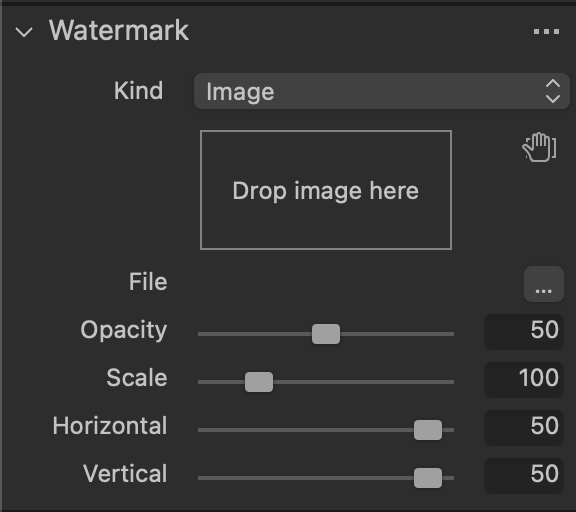The height and width of the screenshot is (512, 576).
Task: Click the Vertical value field showing 50
Action: [x=524, y=476]
